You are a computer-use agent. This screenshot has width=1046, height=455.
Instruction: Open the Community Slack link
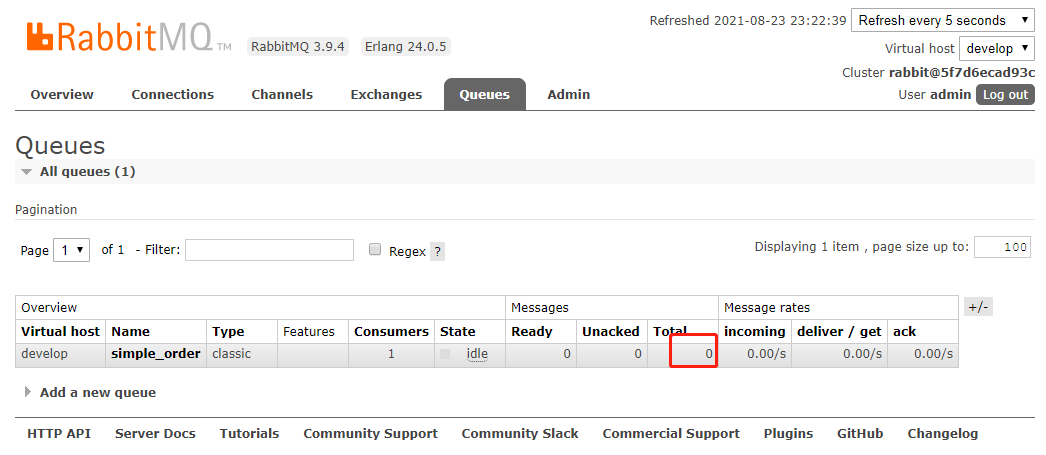click(520, 434)
